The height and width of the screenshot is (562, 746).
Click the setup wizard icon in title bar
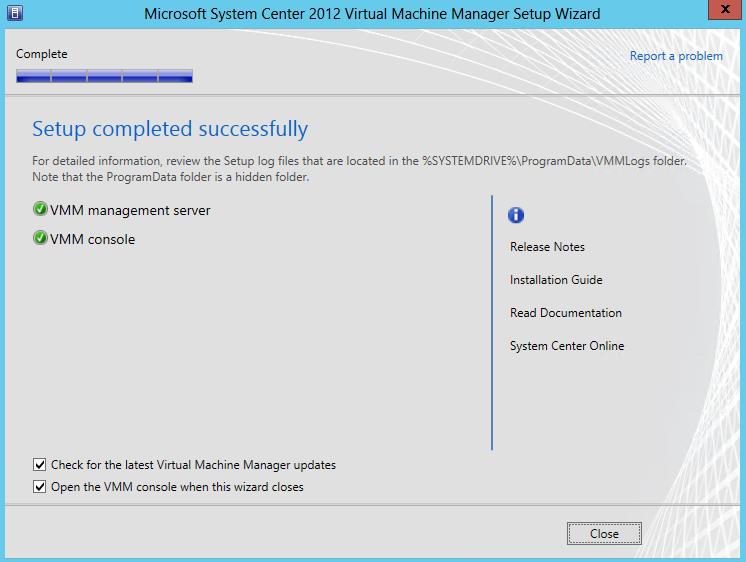coord(15,13)
